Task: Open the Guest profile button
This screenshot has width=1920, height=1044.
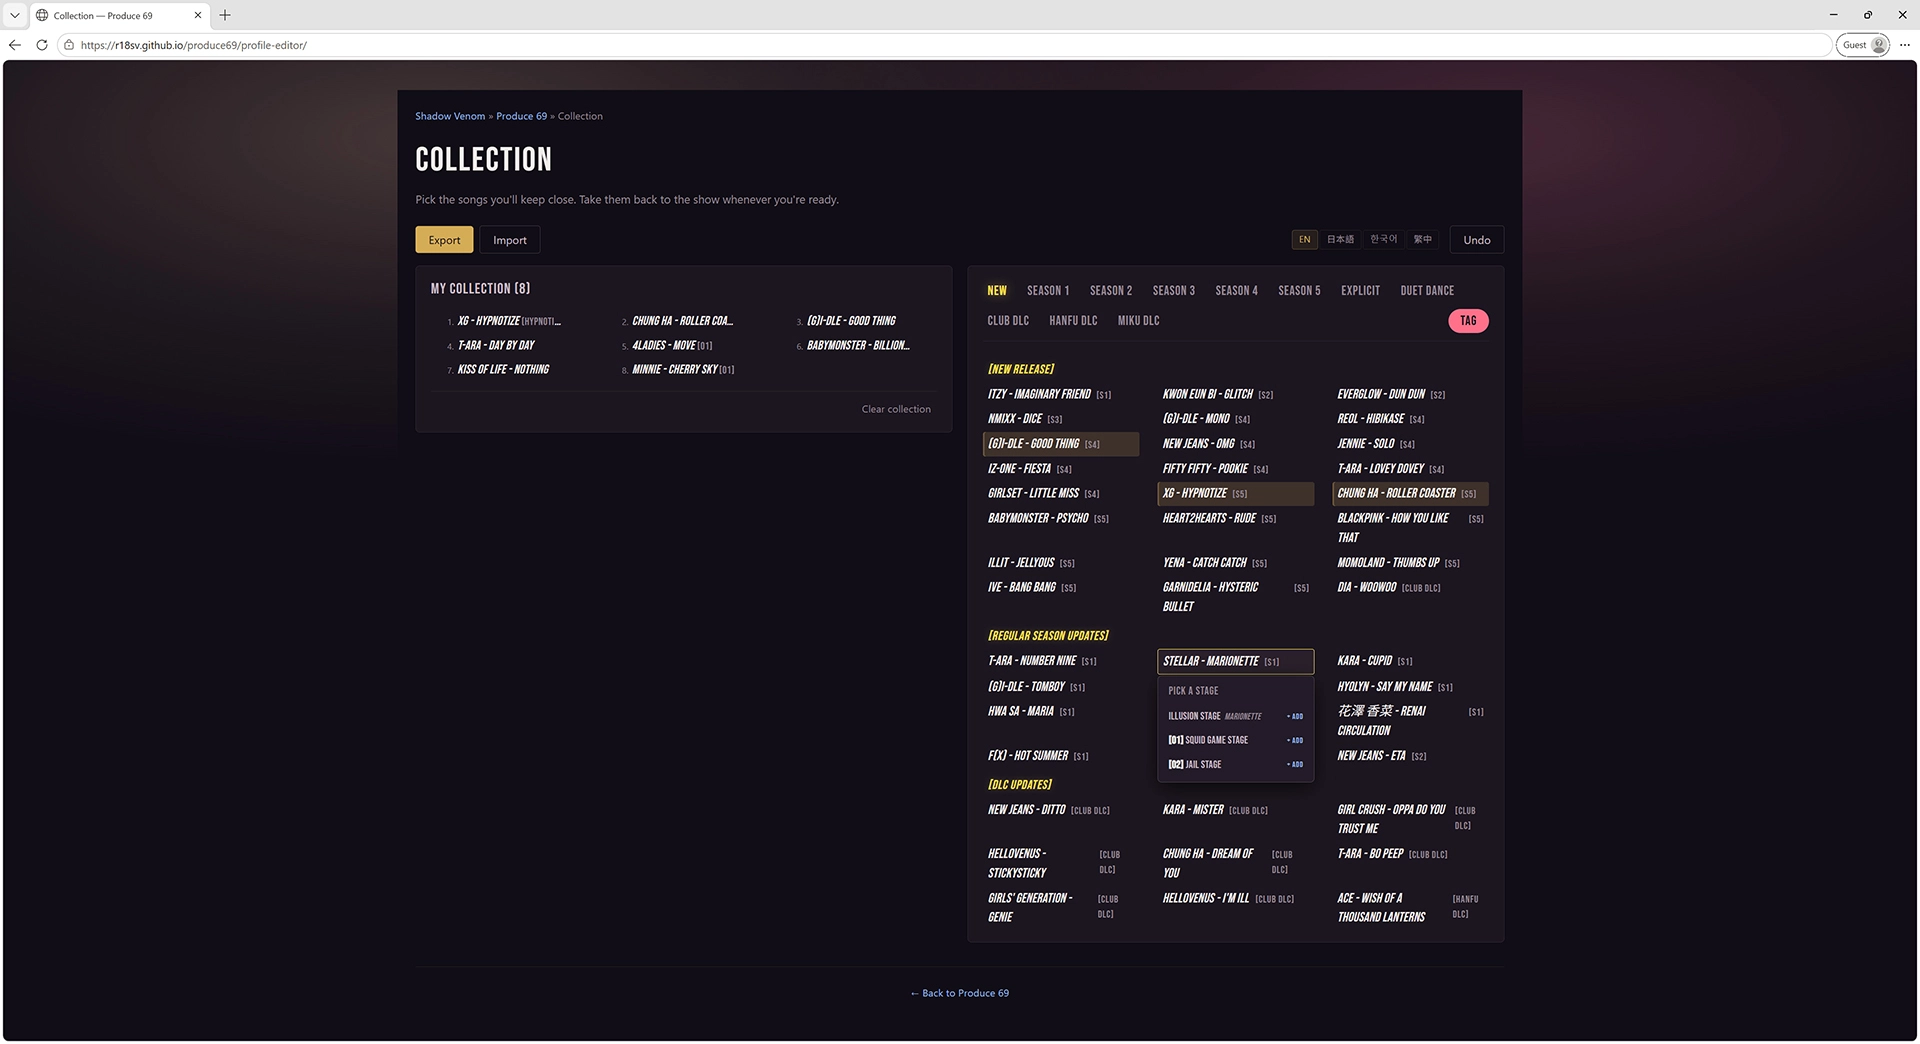Action: (1863, 45)
